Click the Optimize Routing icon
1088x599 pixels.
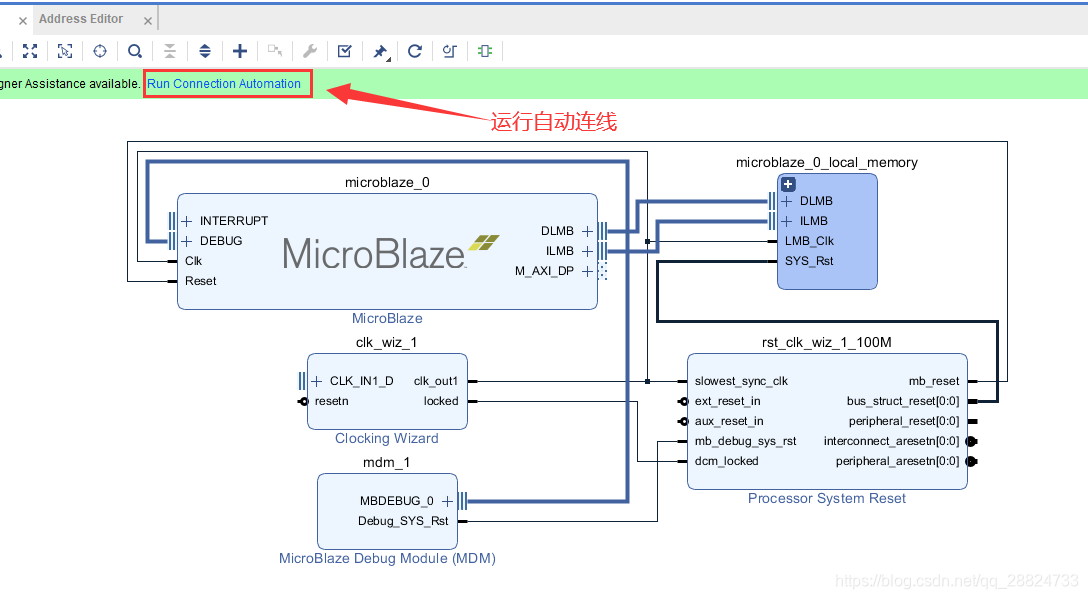[450, 51]
